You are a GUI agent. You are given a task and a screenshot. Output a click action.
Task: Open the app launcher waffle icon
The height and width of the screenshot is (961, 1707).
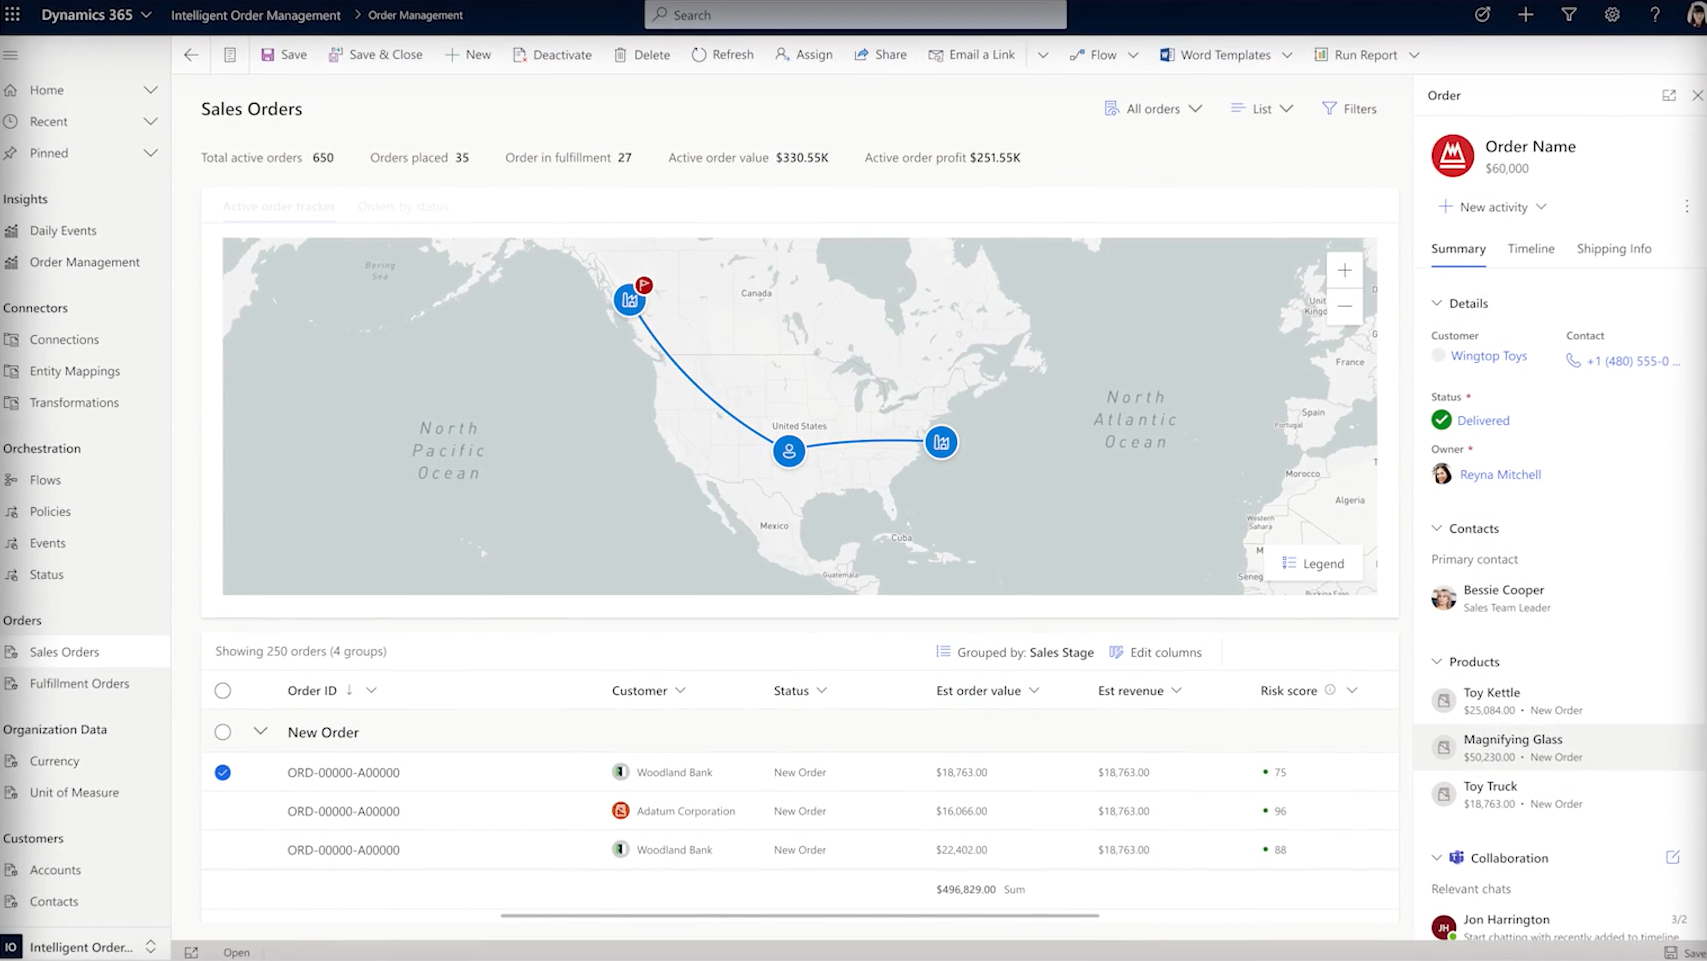(x=13, y=15)
